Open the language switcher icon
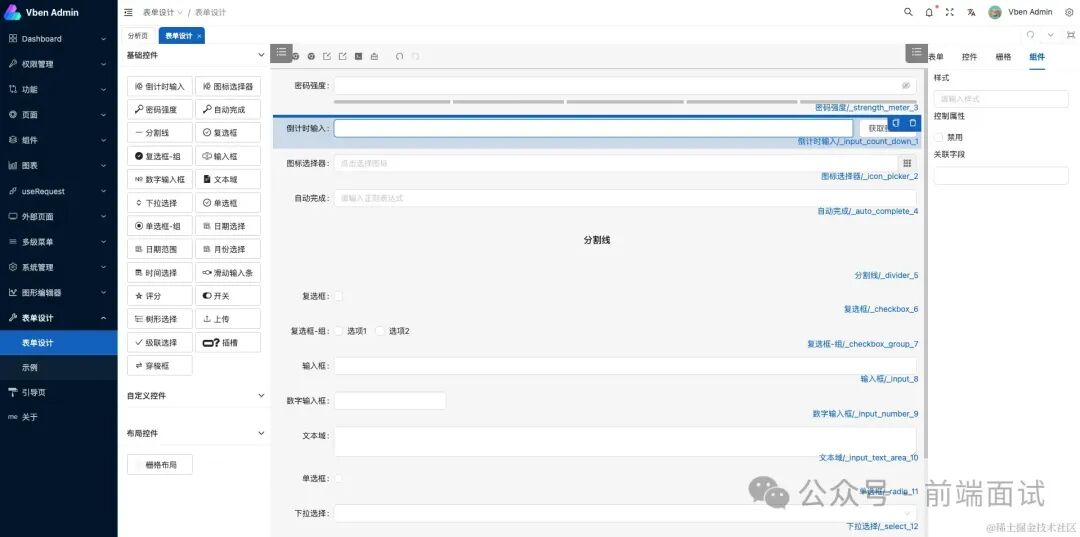Image resolution: width=1080 pixels, height=537 pixels. coord(971,12)
